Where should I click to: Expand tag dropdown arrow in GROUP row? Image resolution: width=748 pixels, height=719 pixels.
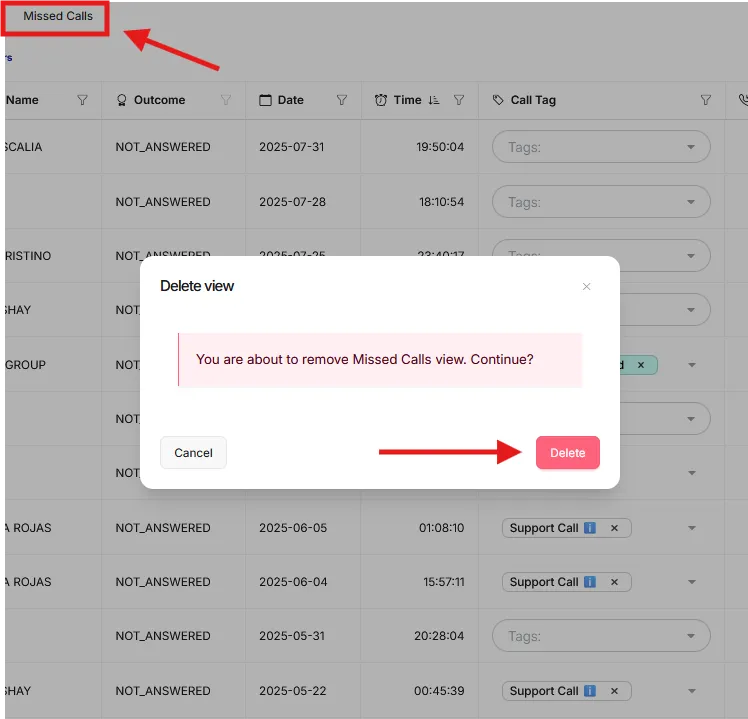(x=692, y=365)
